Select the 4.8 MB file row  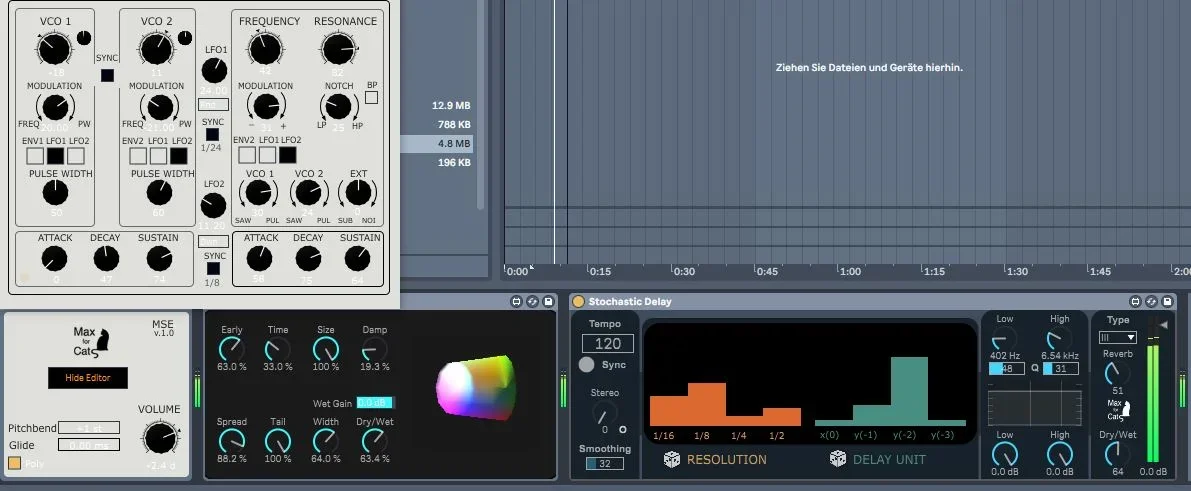click(x=440, y=144)
